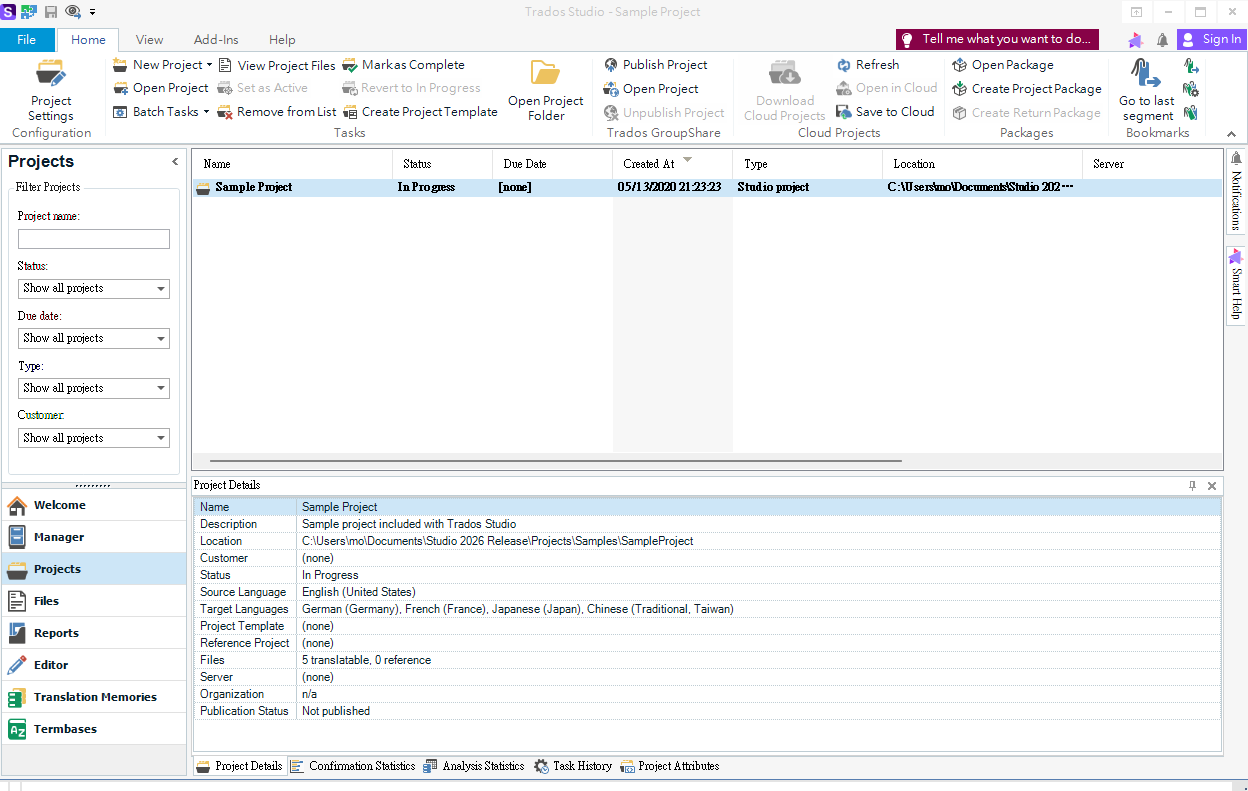Image resolution: width=1248 pixels, height=791 pixels.
Task: Click the top small bookmark icon in Bookmarks group
Action: pos(1191,66)
